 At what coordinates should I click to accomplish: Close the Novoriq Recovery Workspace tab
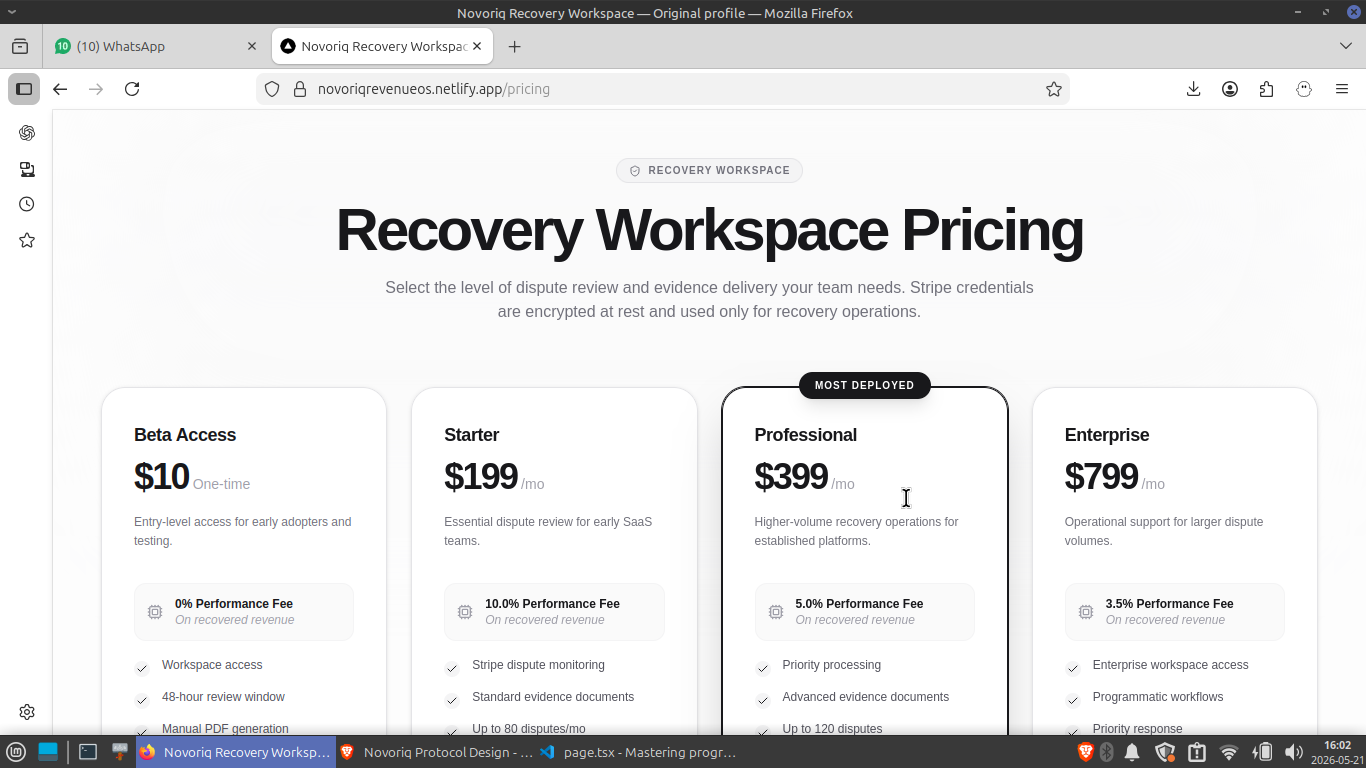coord(477,46)
